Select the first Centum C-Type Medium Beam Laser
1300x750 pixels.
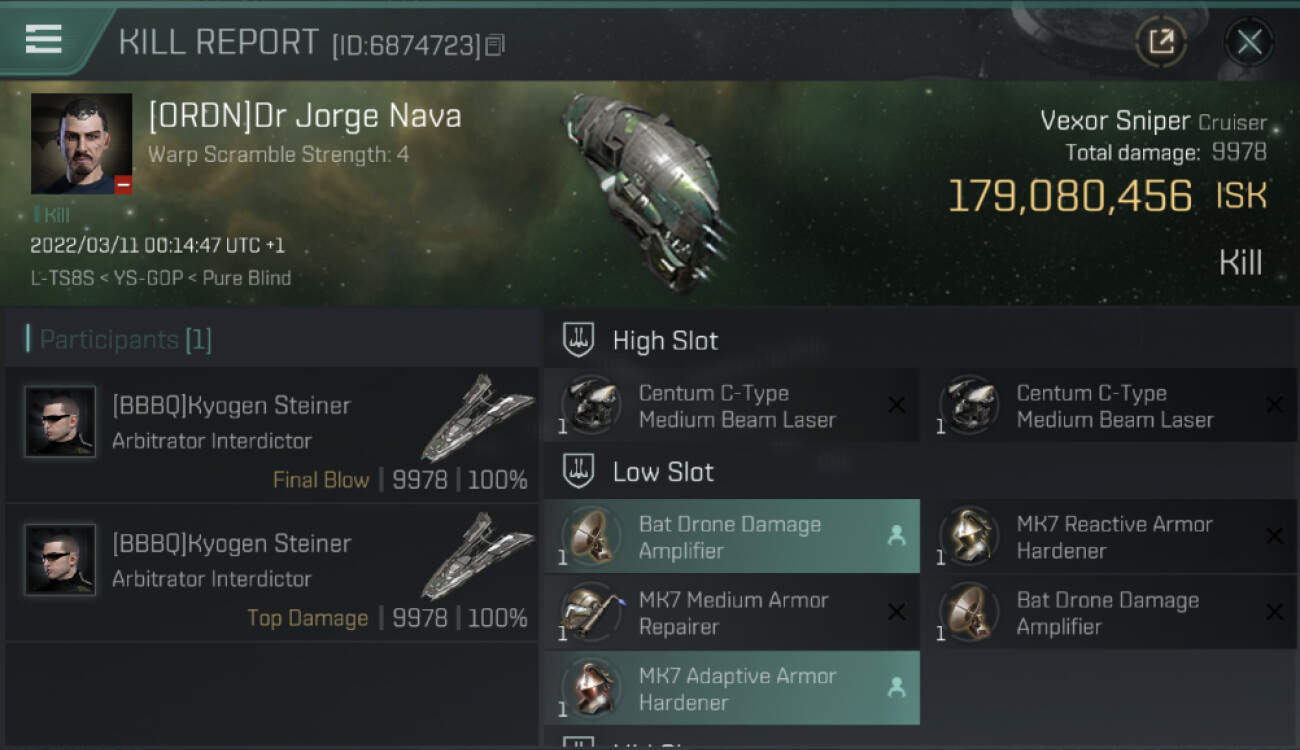click(731, 406)
